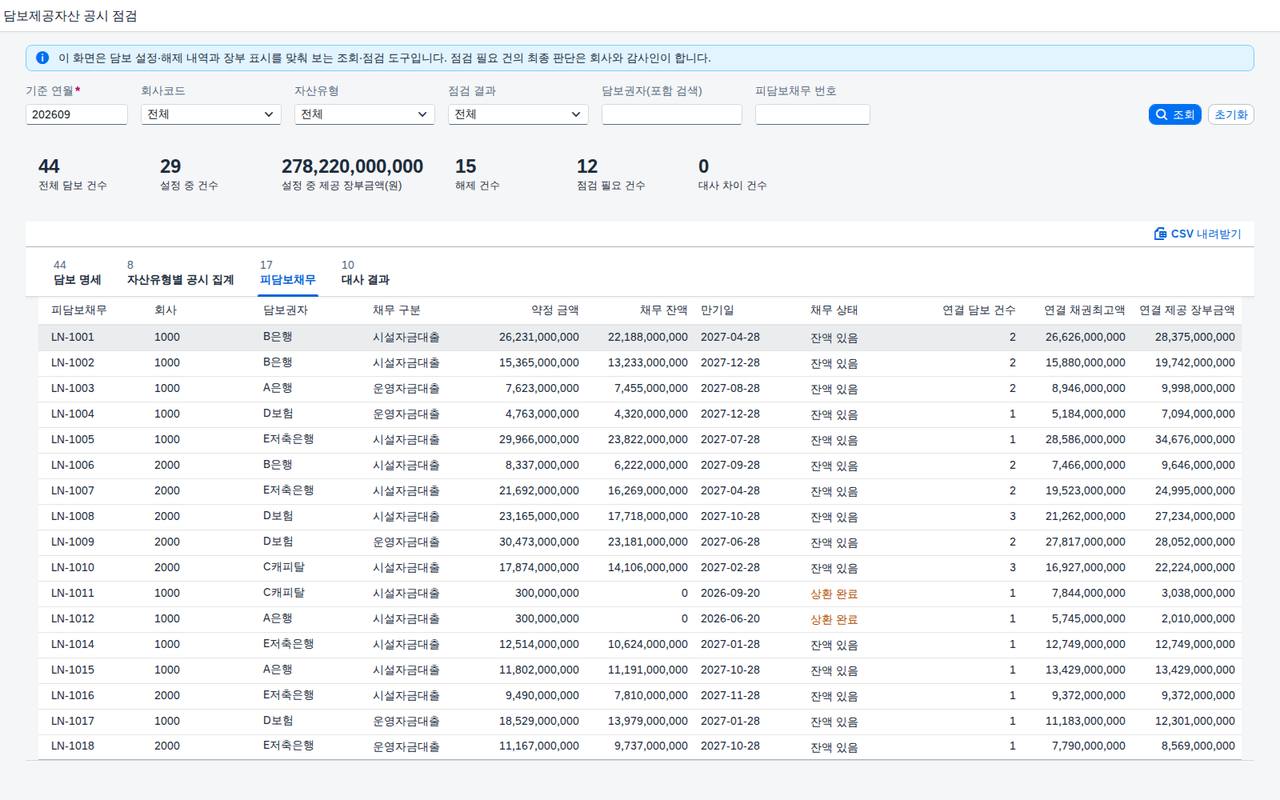The width and height of the screenshot is (1280, 800).
Task: Click the 피담보채무 번호 input field
Action: pyautogui.click(x=812, y=115)
